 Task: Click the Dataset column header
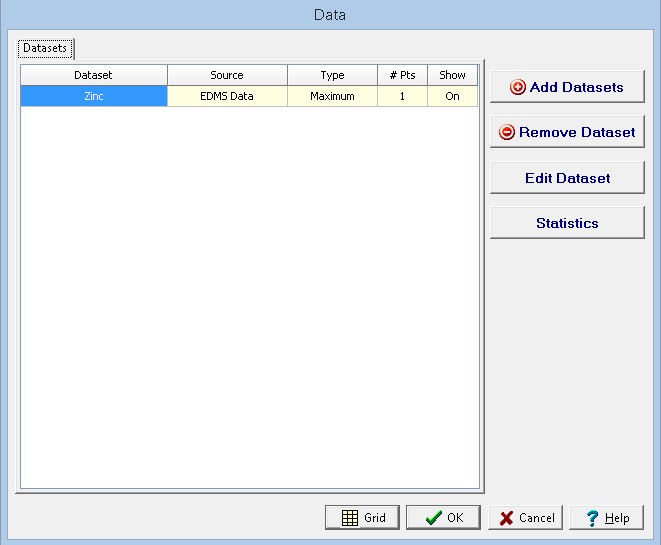coord(93,75)
